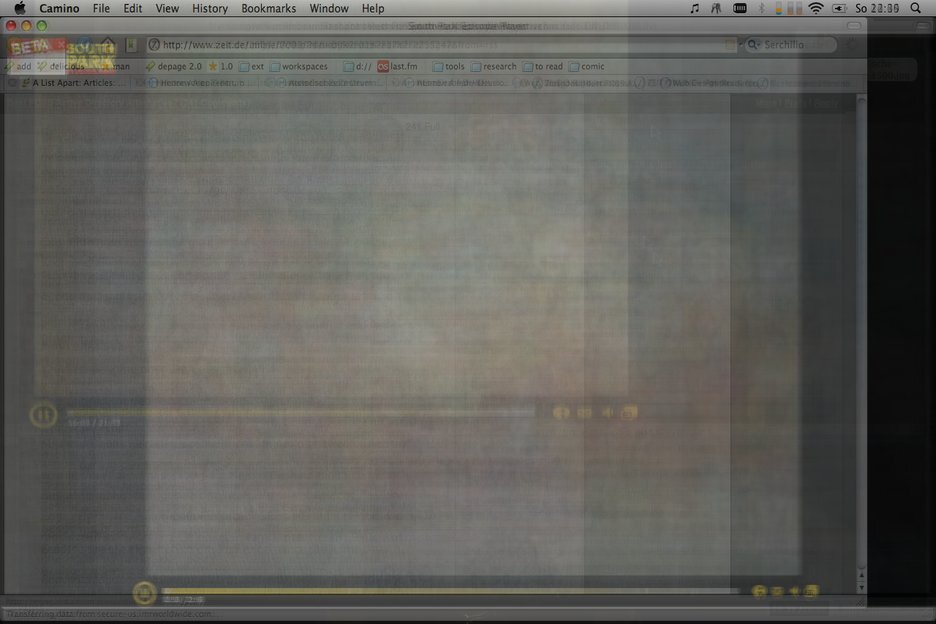Viewport: 936px width, 624px height.
Task: Open the Camino application menu
Action: [x=59, y=8]
